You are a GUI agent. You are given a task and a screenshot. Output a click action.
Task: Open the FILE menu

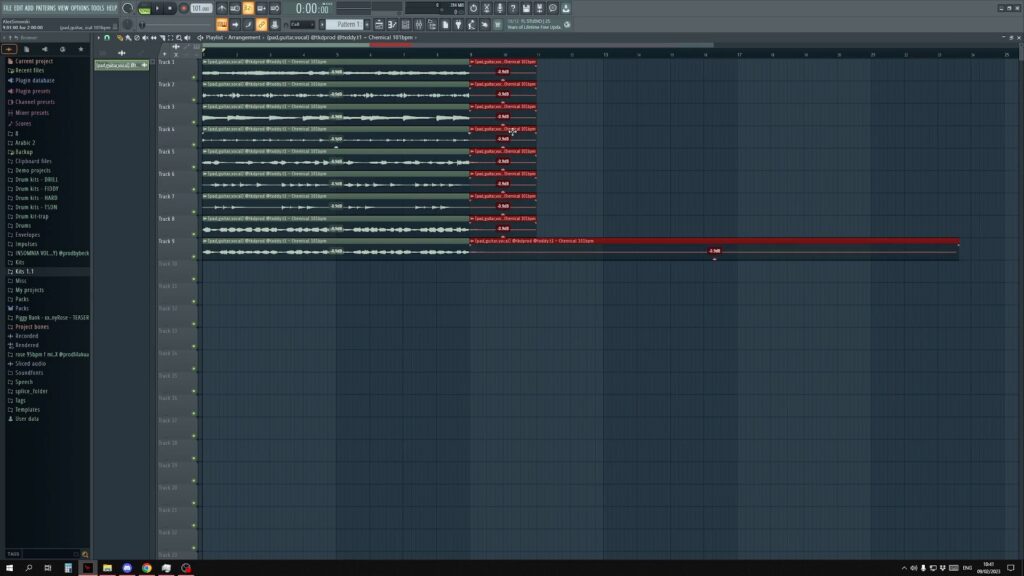(x=7, y=8)
